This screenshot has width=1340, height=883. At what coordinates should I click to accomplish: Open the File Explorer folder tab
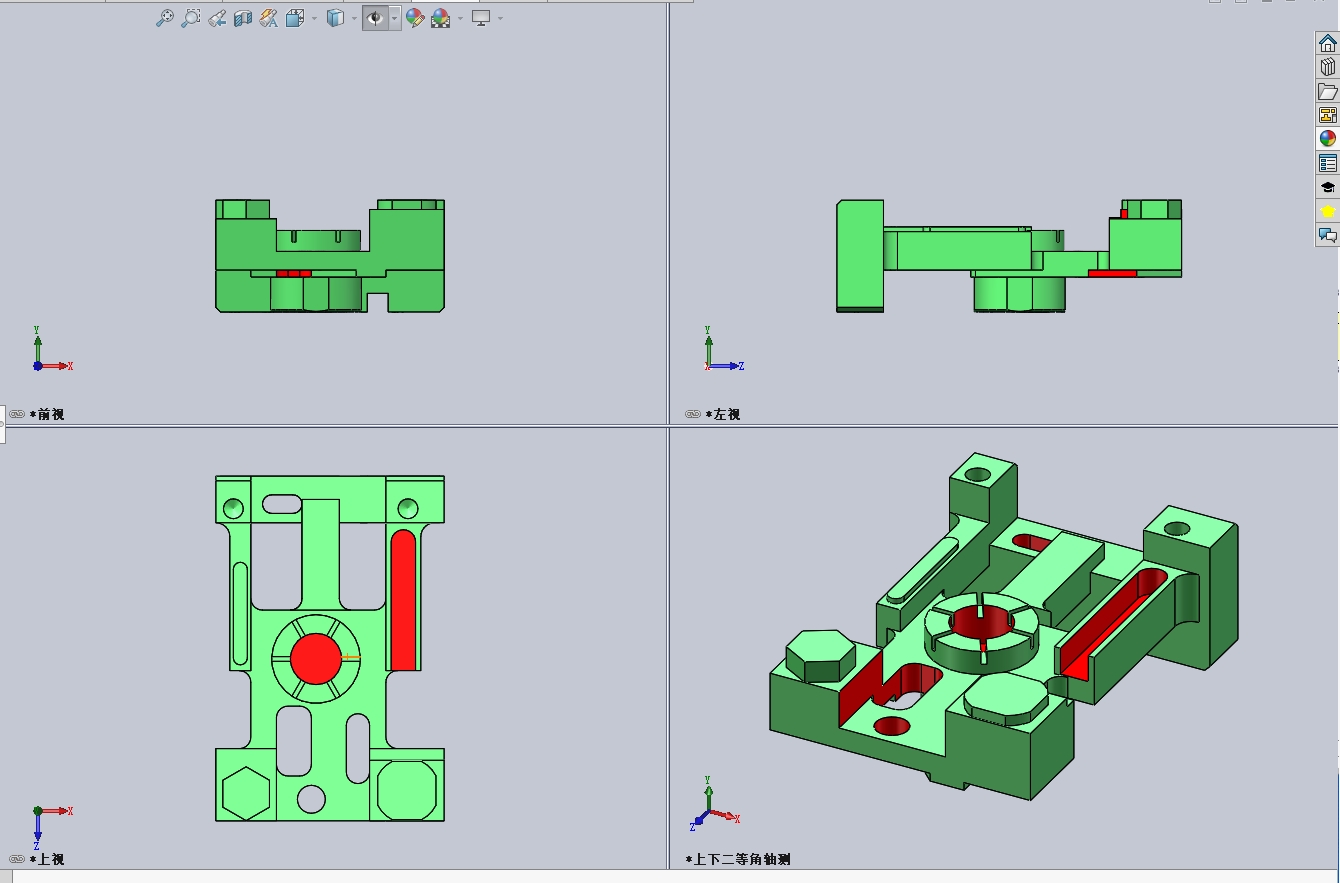(x=1328, y=91)
